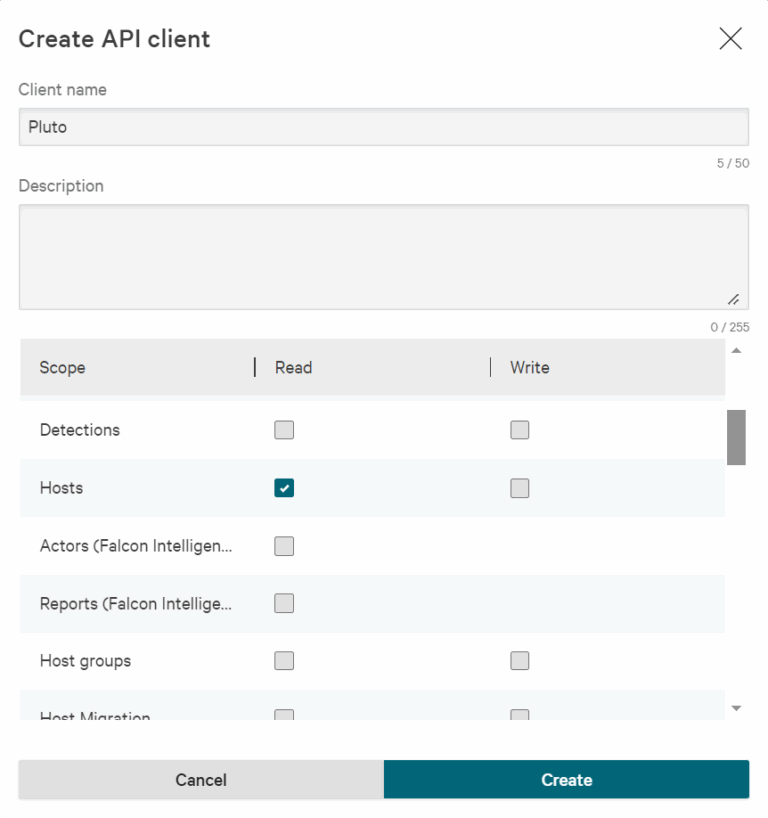Enable Read checkbox for Host groups
The height and width of the screenshot is (818, 768).
pyautogui.click(x=284, y=661)
